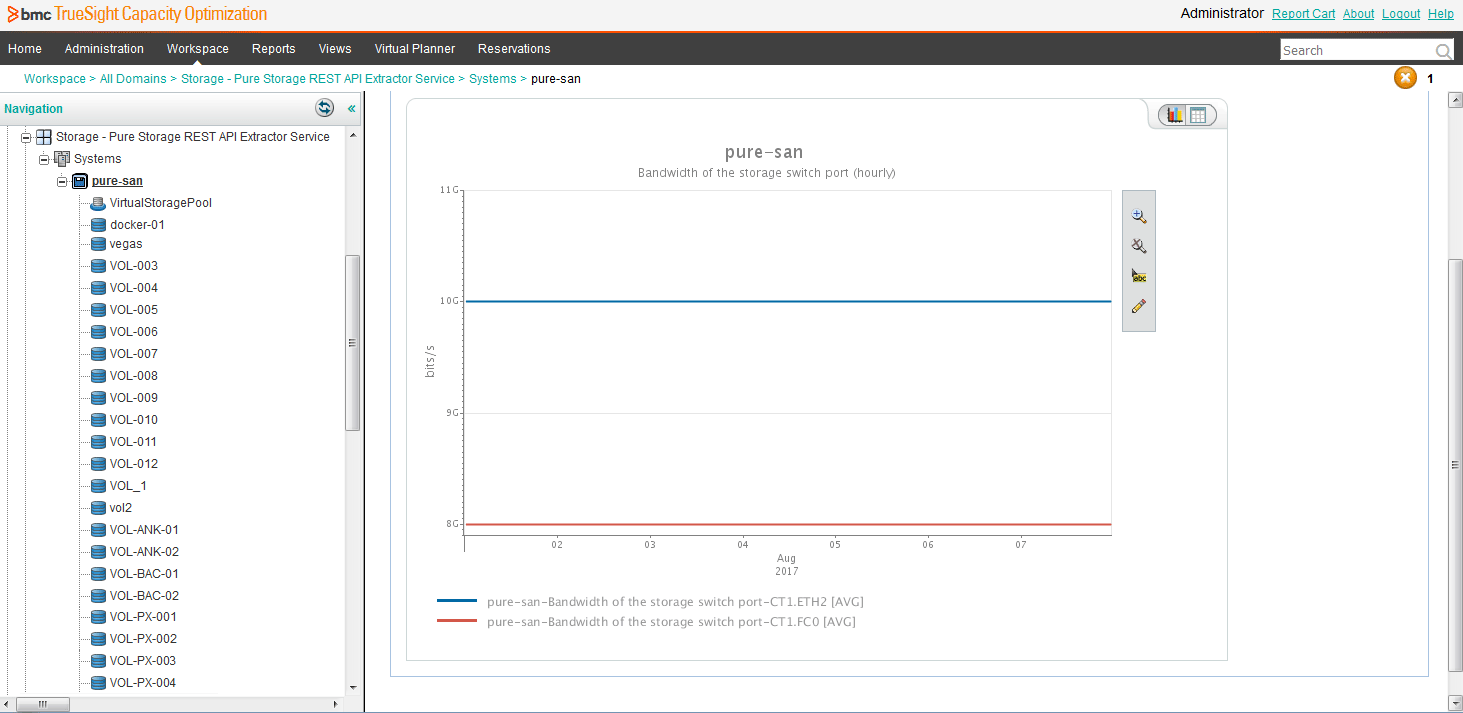1463x713 pixels.
Task: Open the Reports menu
Action: point(274,49)
